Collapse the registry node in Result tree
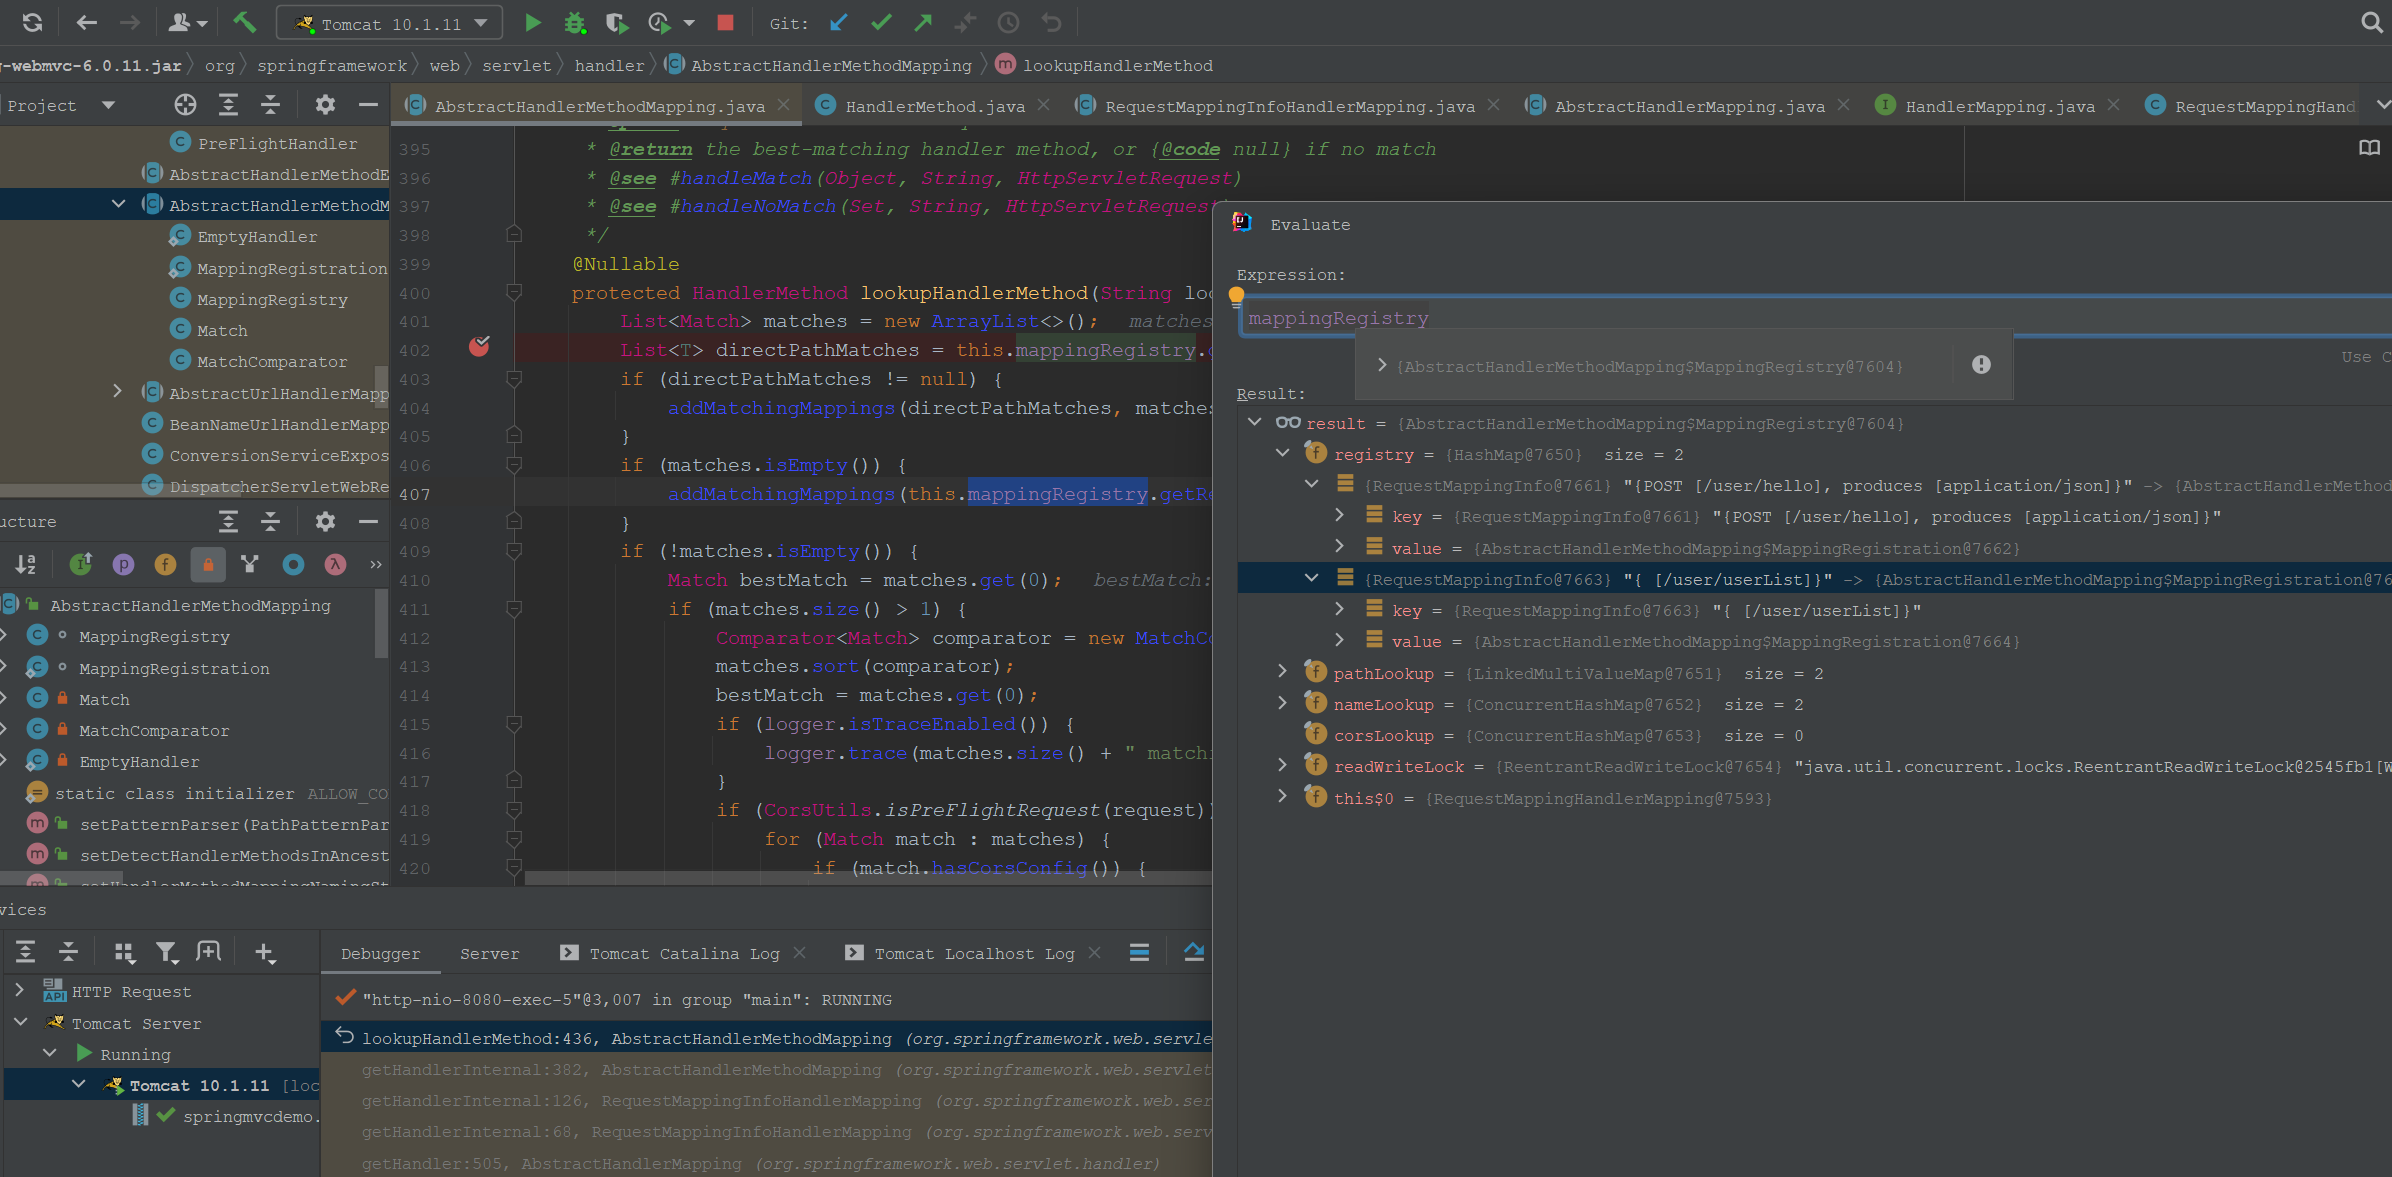The width and height of the screenshot is (2392, 1177). pos(1283,454)
